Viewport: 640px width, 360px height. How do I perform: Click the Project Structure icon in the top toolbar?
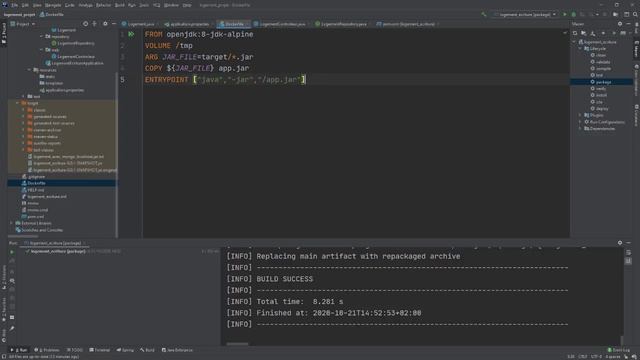616,15
